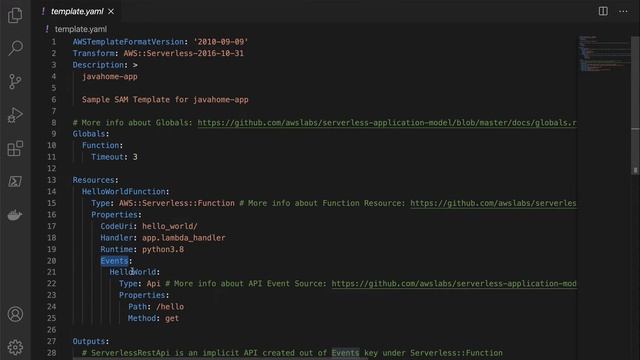The height and width of the screenshot is (360, 640).
Task: Click the Resources key
Action: (93, 180)
